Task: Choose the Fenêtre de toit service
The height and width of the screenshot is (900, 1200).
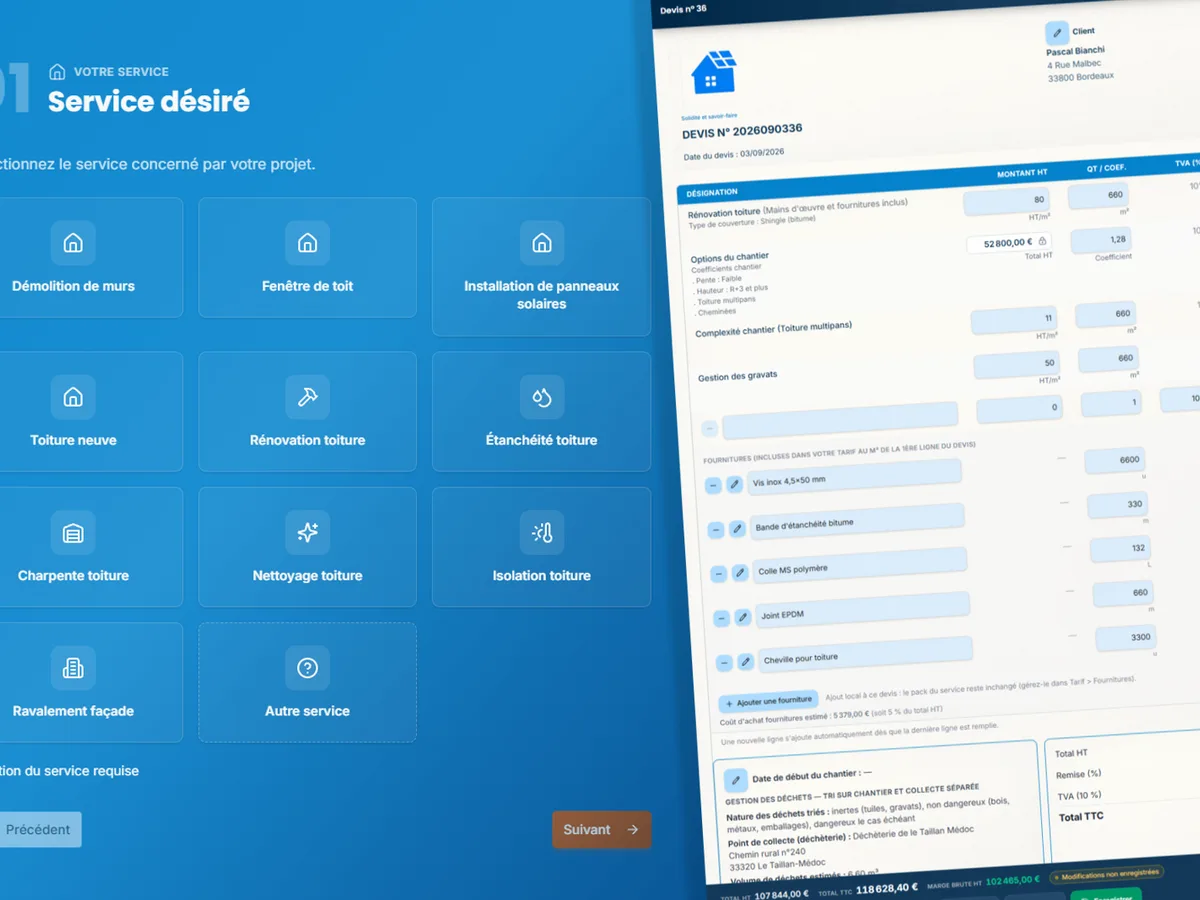Action: coord(307,257)
